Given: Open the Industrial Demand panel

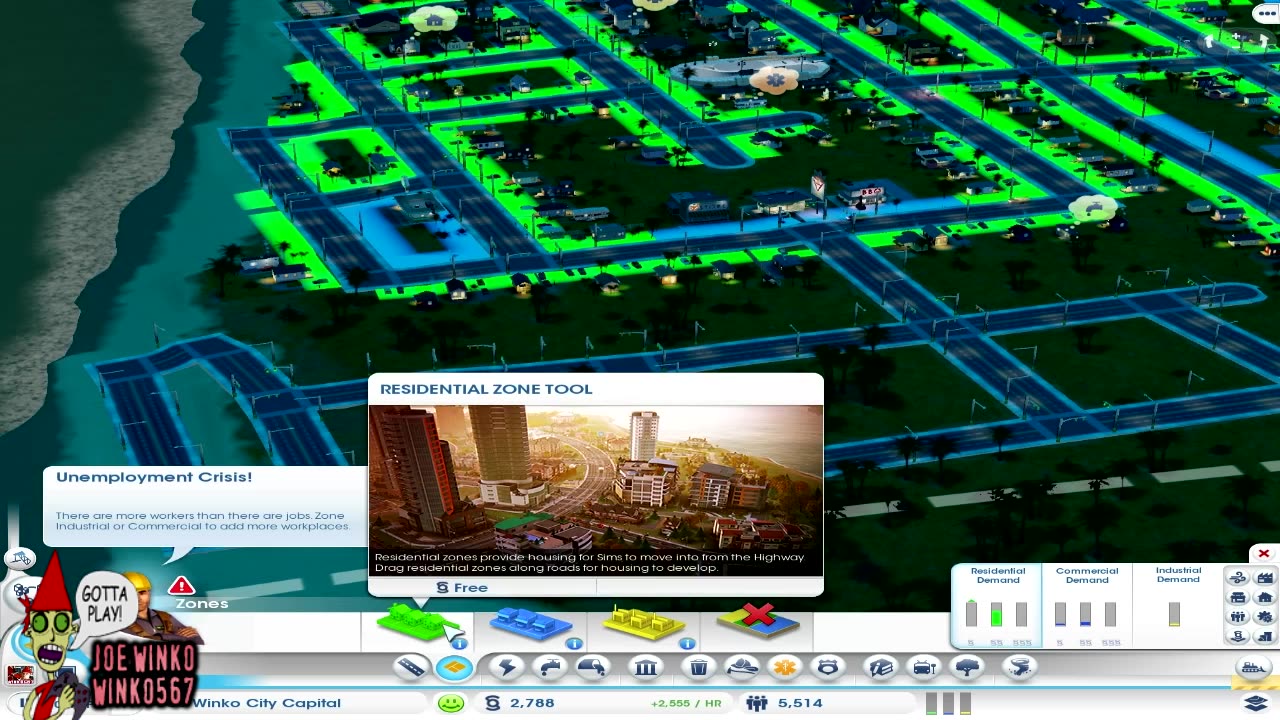Looking at the screenshot, I should (x=1177, y=606).
